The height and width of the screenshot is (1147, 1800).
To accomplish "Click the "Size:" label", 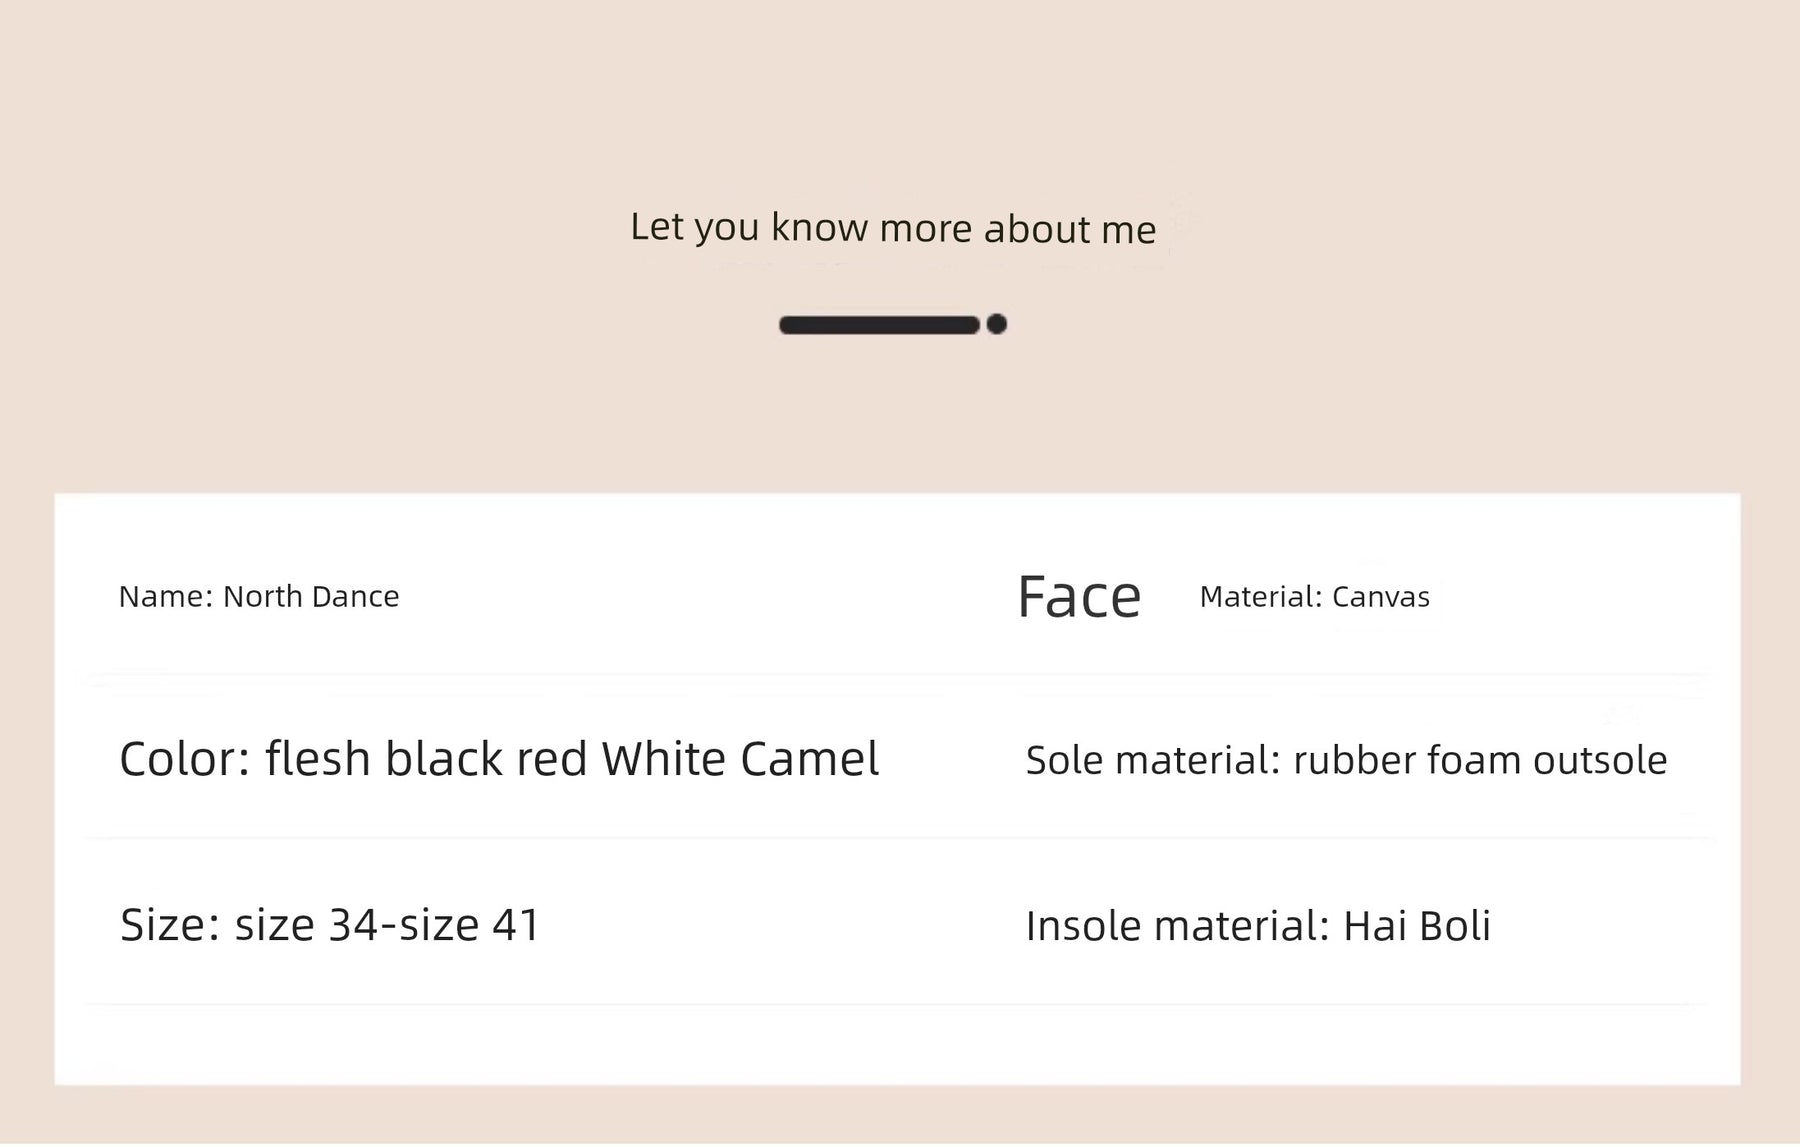I will tap(170, 925).
